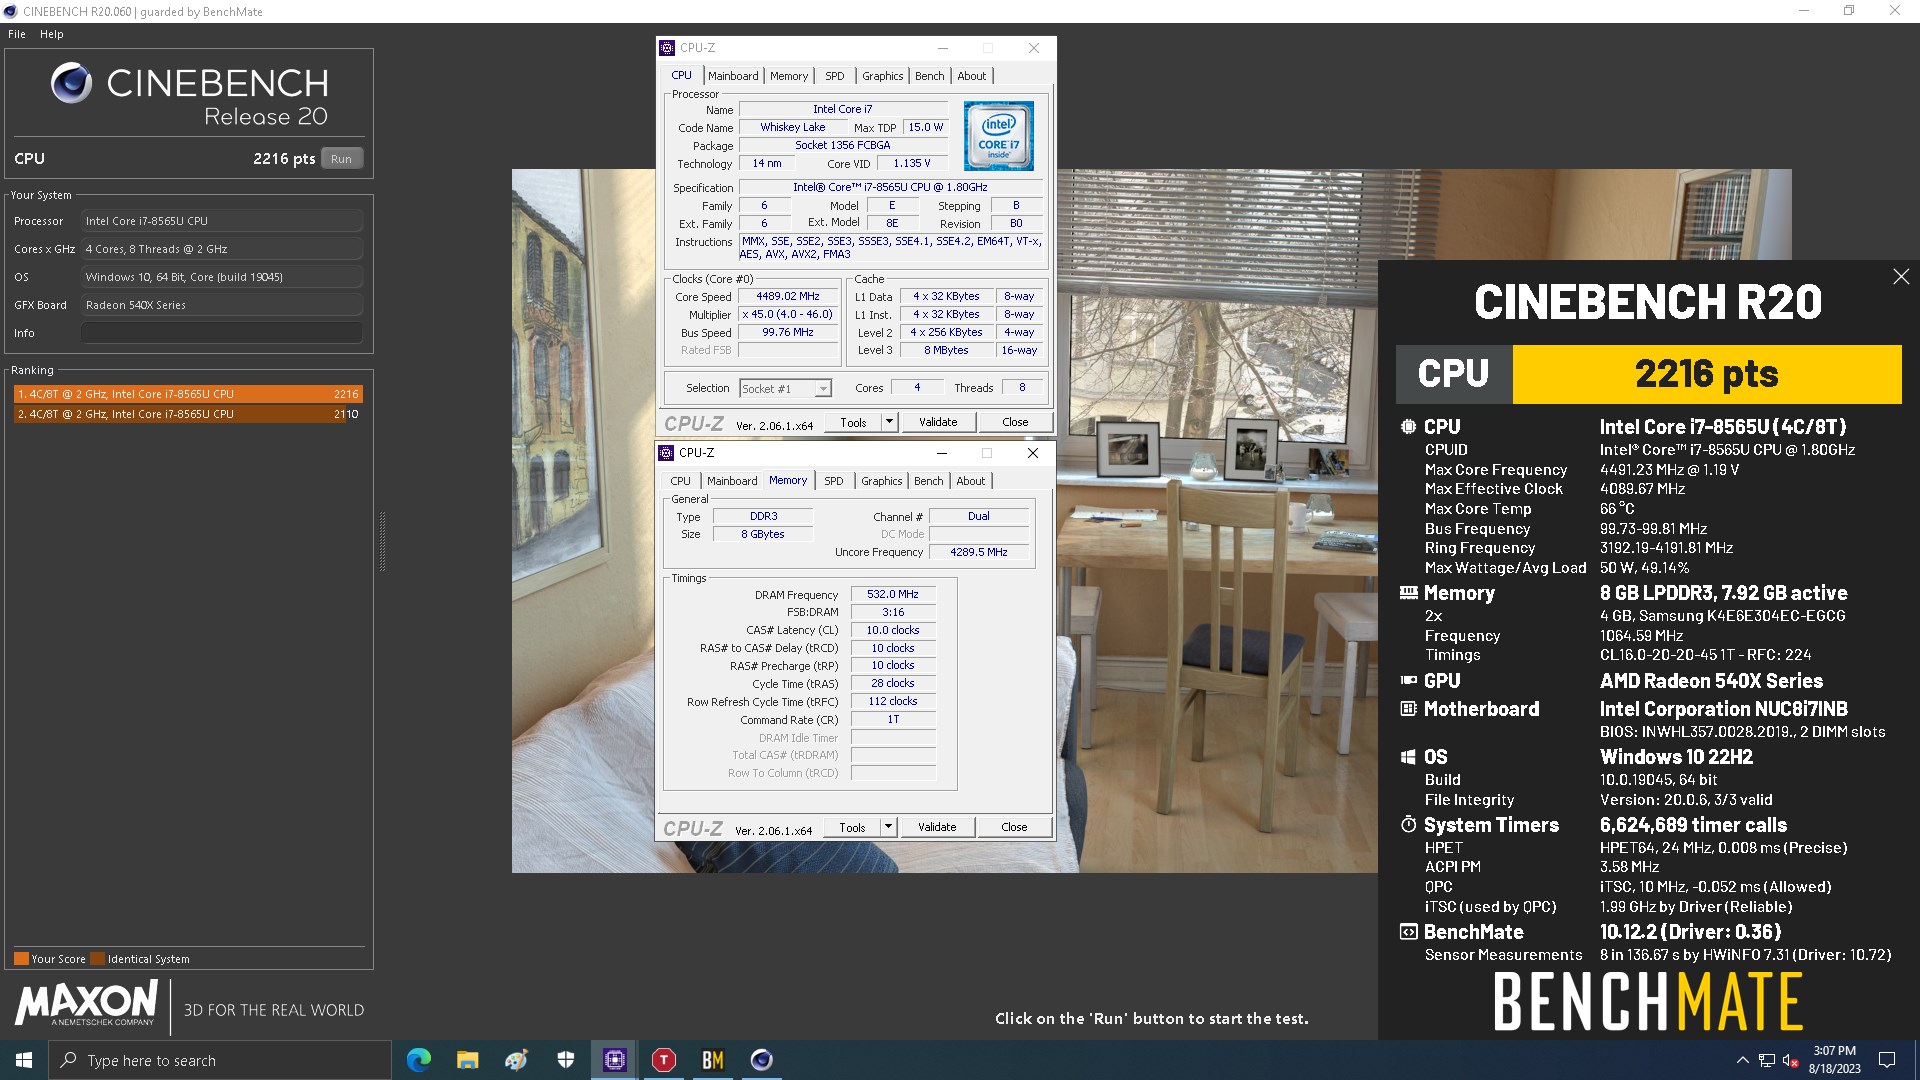Screen dimensions: 1920x1080
Task: Click the Info input field in Your System
Action: coord(222,333)
